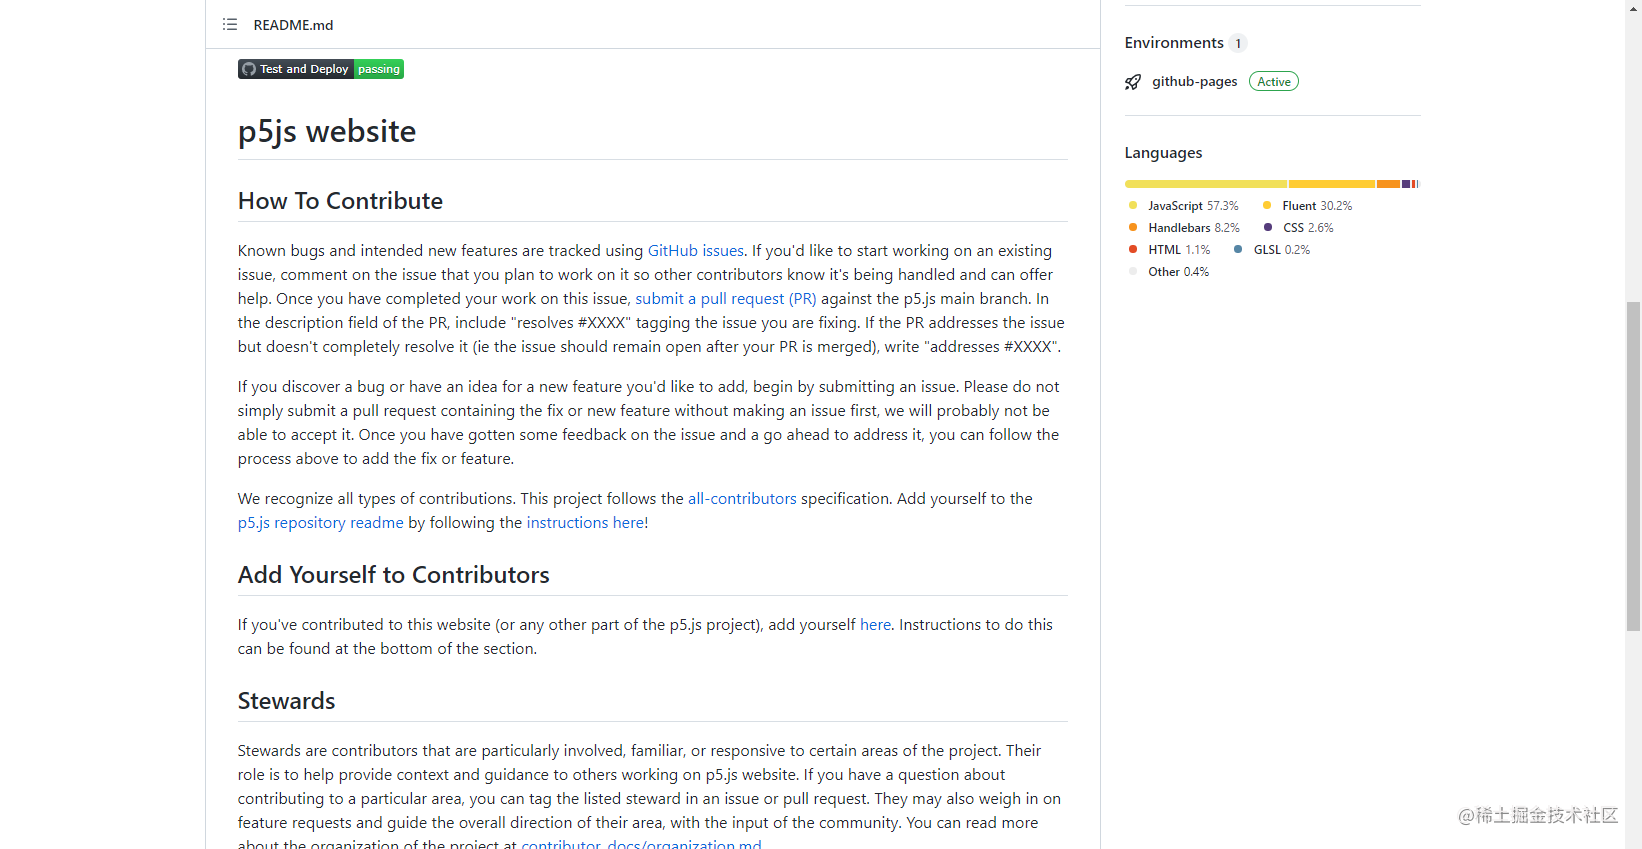Open the Environments section heading

[x=1174, y=43]
